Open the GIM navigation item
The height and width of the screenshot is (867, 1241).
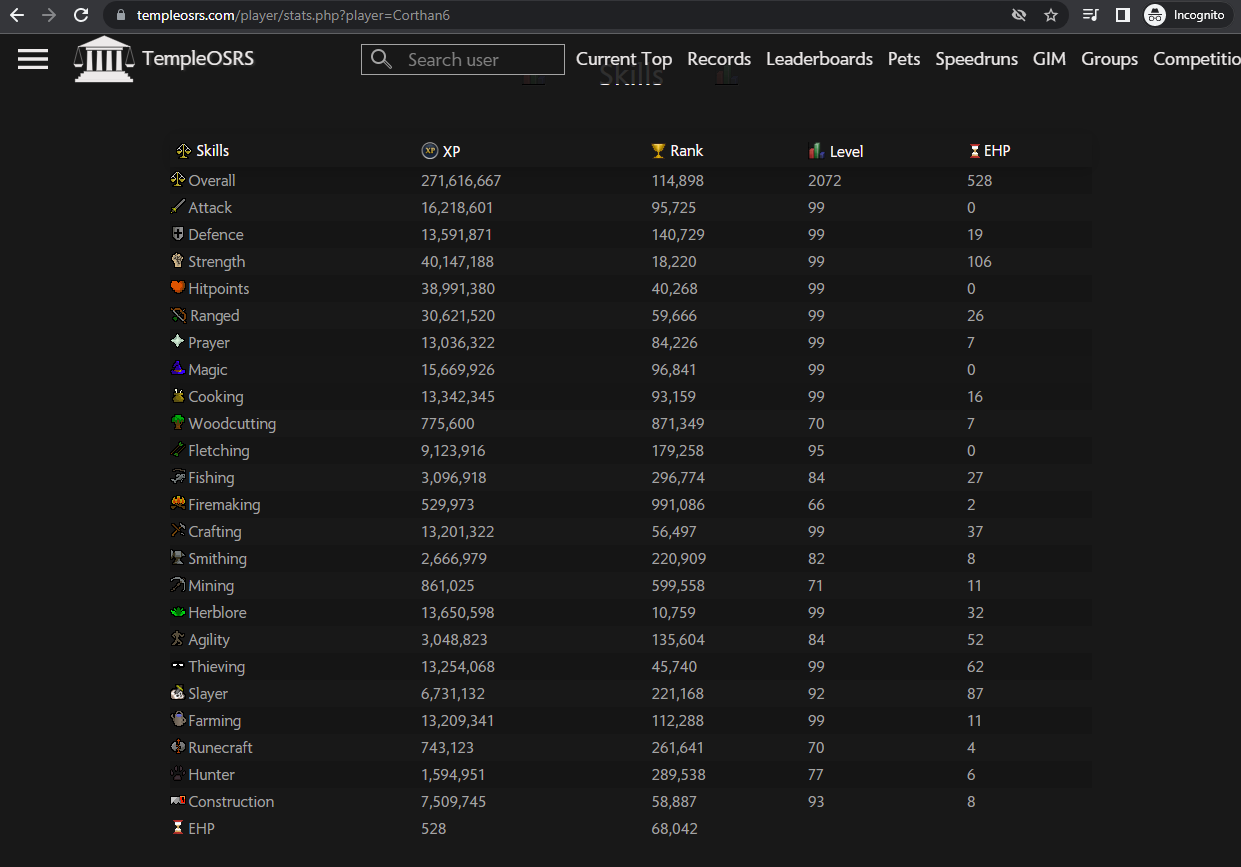1049,59
